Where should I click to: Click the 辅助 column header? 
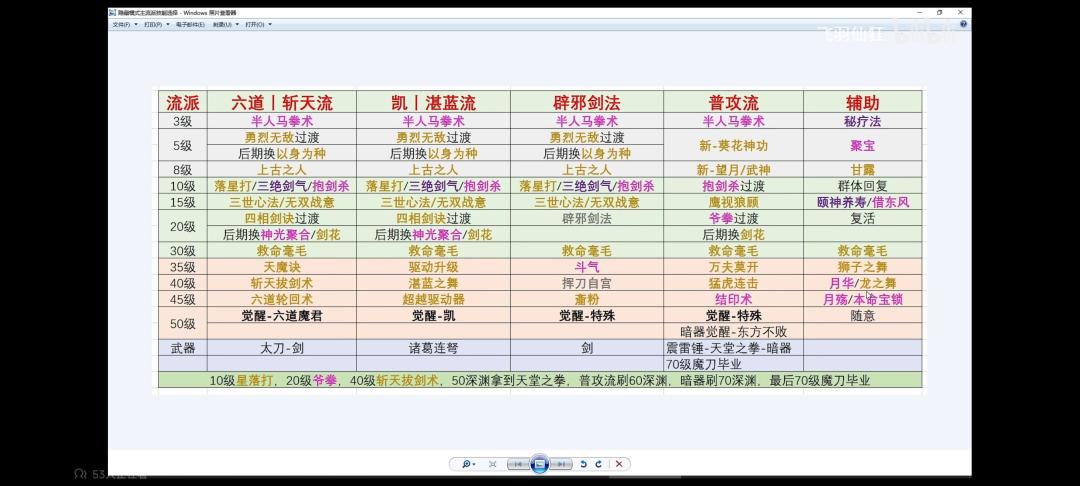coord(862,103)
